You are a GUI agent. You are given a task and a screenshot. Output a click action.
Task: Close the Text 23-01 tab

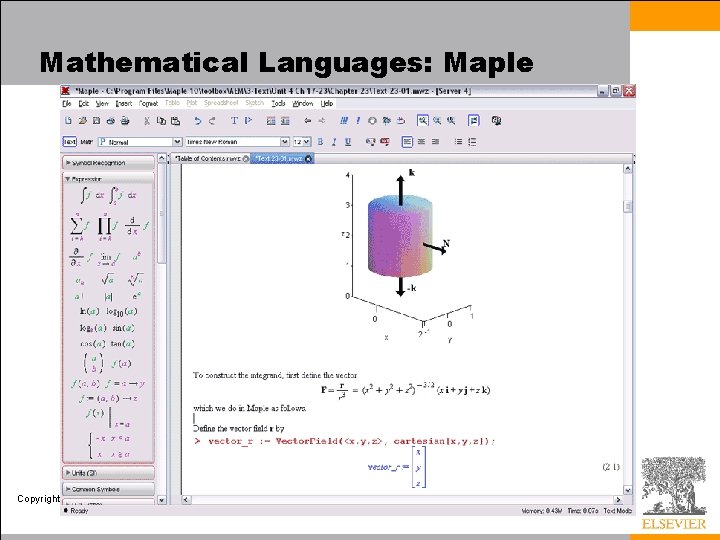[x=308, y=159]
